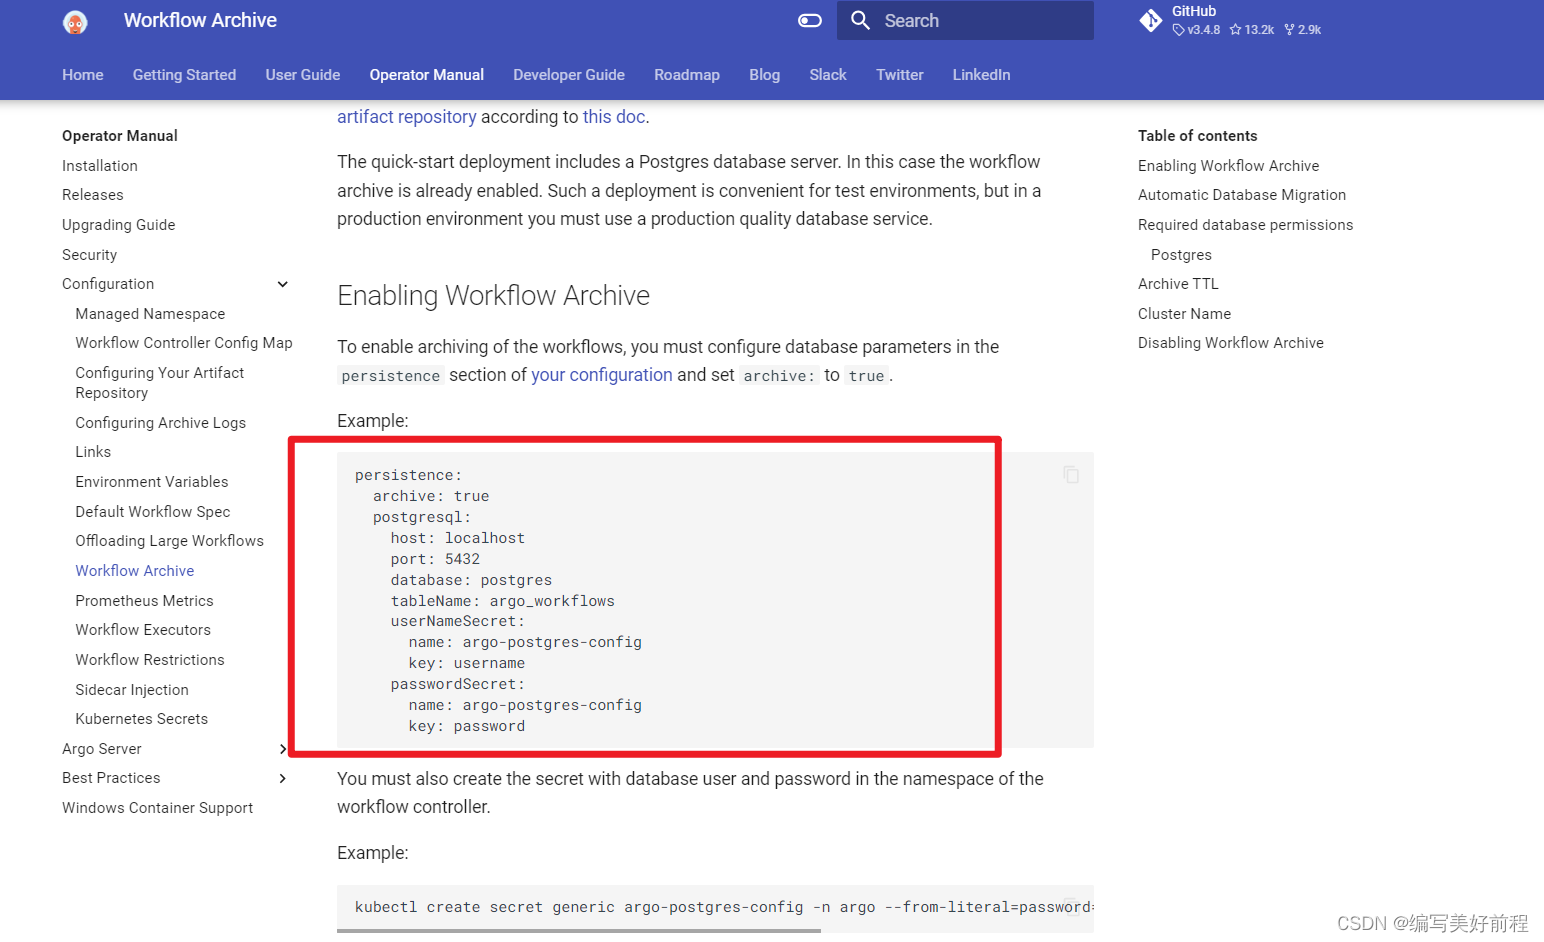Visit the Slack tab
This screenshot has width=1544, height=942.
tap(828, 75)
